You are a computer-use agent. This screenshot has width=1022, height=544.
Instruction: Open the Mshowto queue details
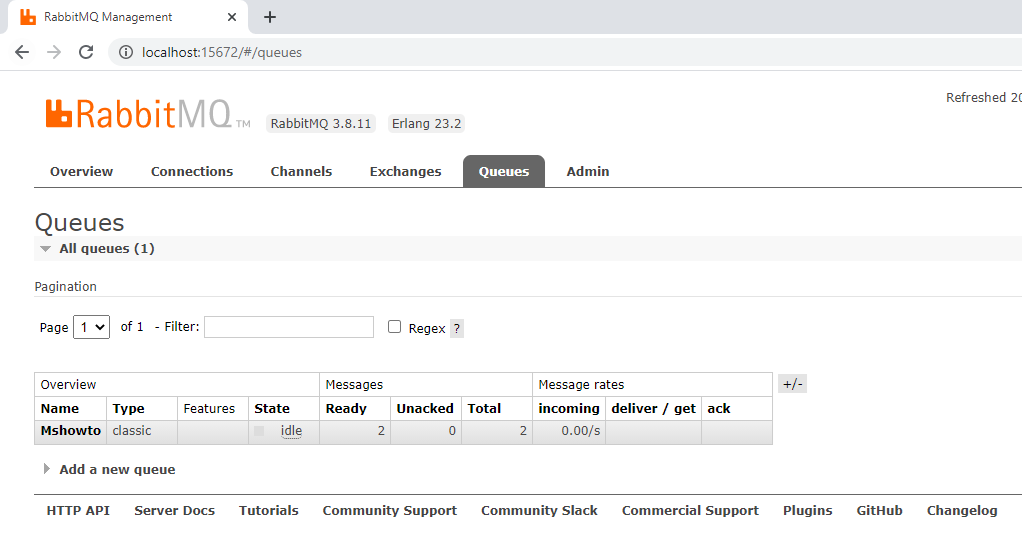[x=70, y=431]
